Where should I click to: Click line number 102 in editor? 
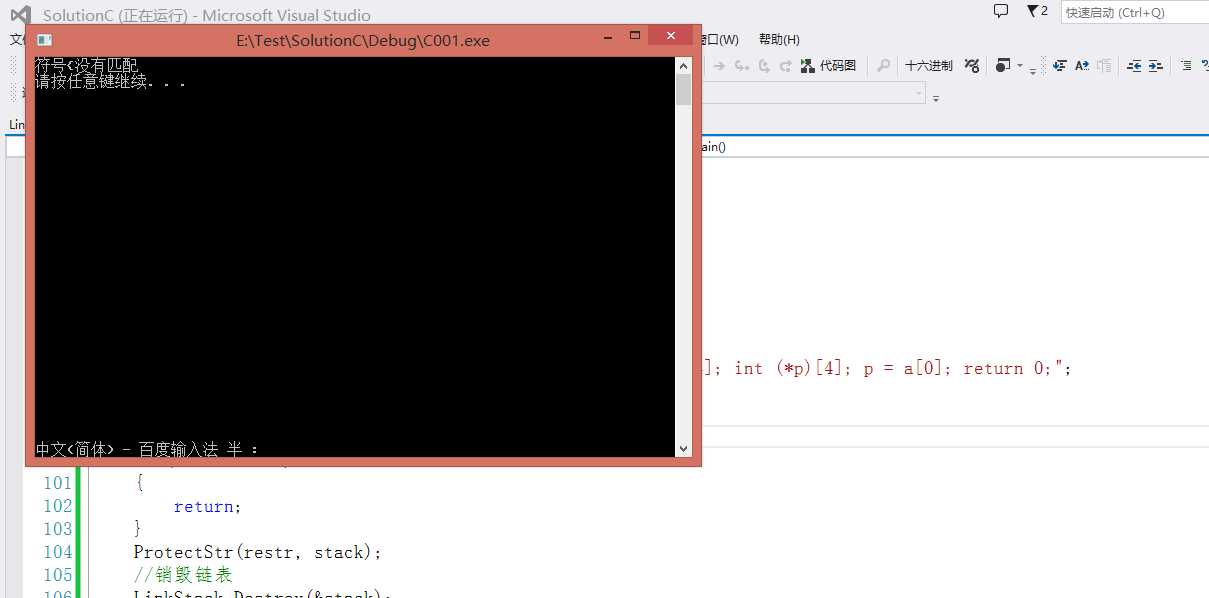click(x=58, y=506)
